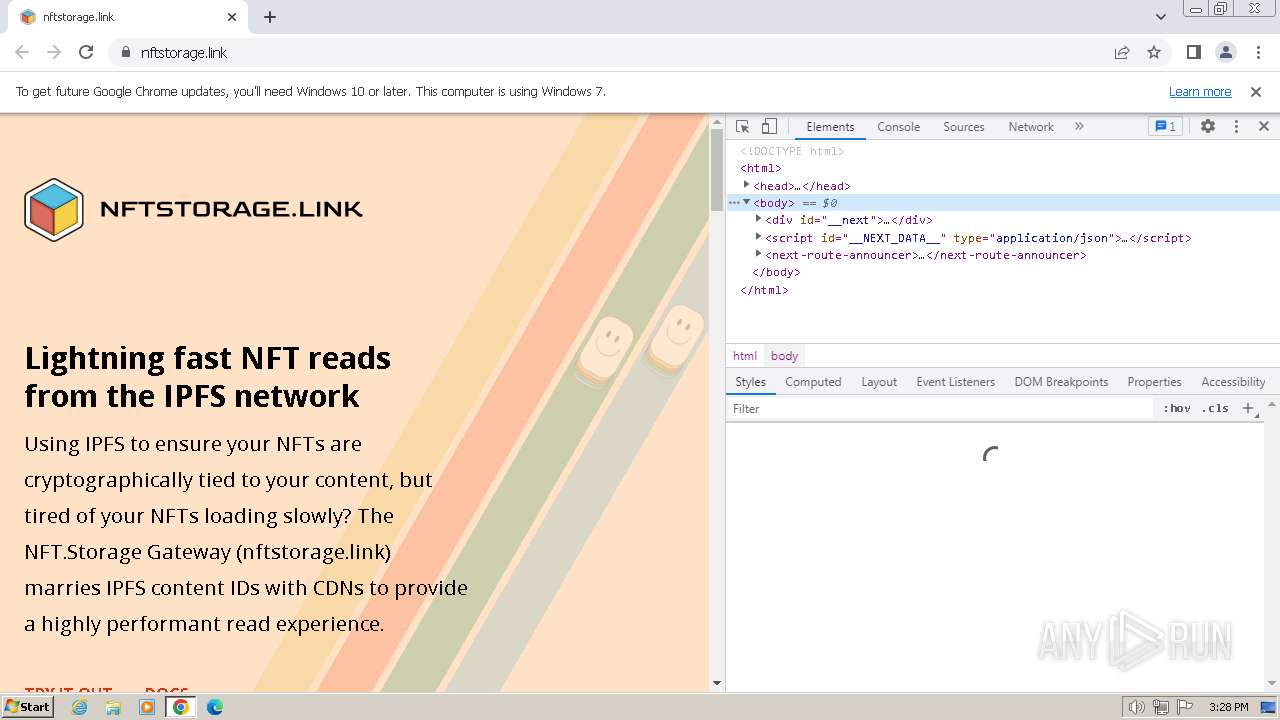Toggle the .cls classes button
Image resolution: width=1280 pixels, height=720 pixels.
[x=1215, y=408]
